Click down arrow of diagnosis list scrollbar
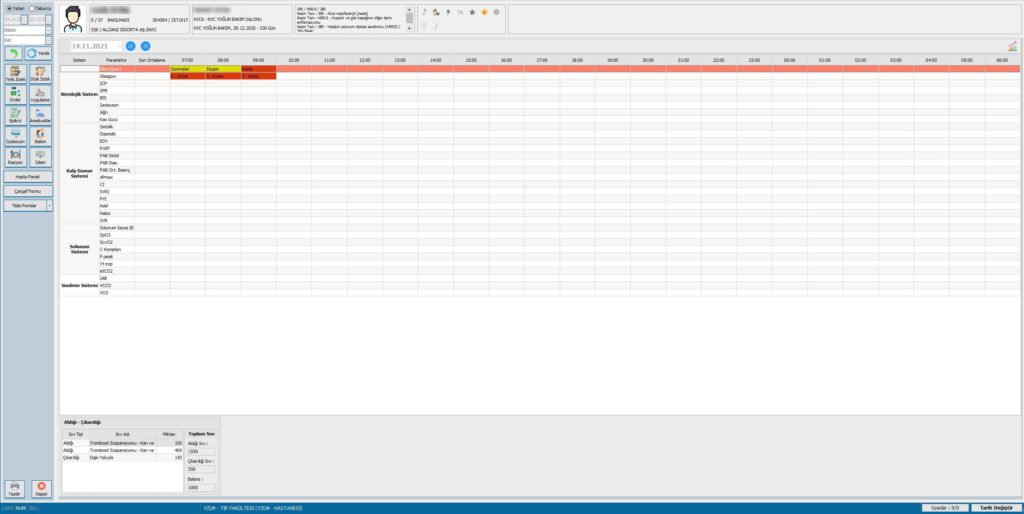 click(x=409, y=29)
